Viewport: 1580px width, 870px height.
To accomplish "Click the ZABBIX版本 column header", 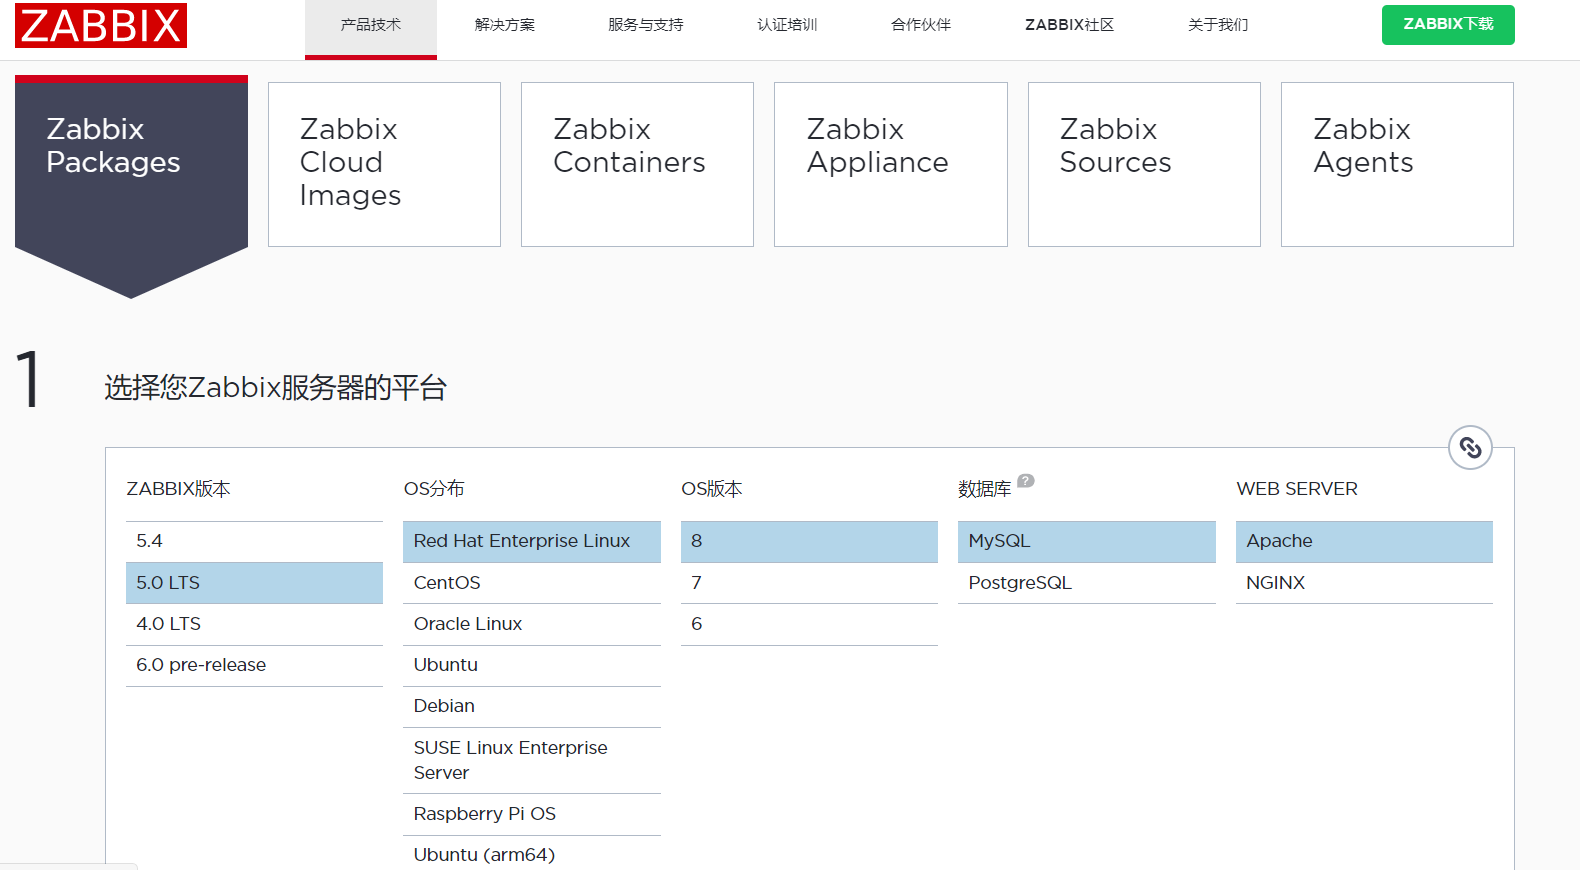I will [178, 489].
